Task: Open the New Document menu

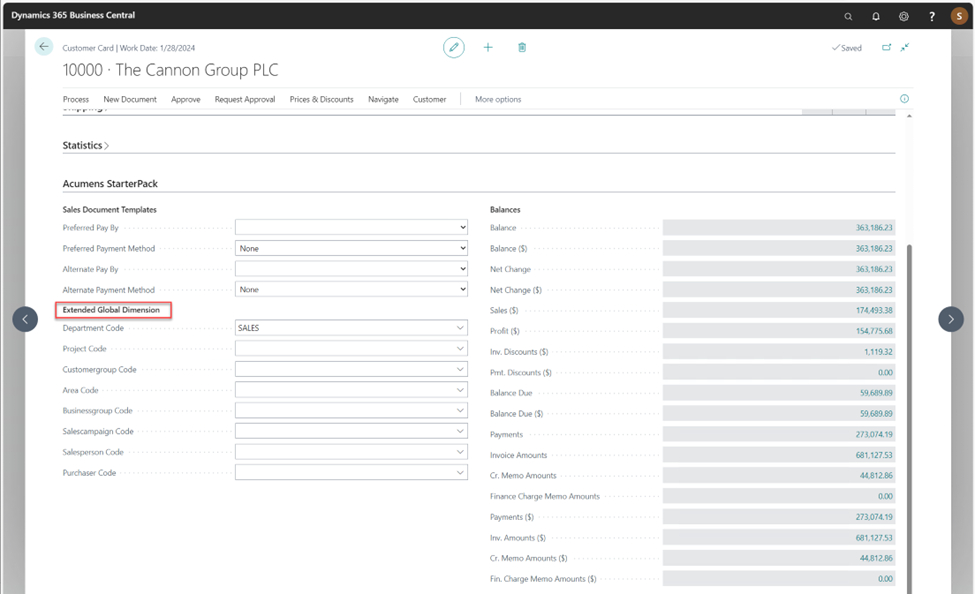Action: tap(130, 100)
